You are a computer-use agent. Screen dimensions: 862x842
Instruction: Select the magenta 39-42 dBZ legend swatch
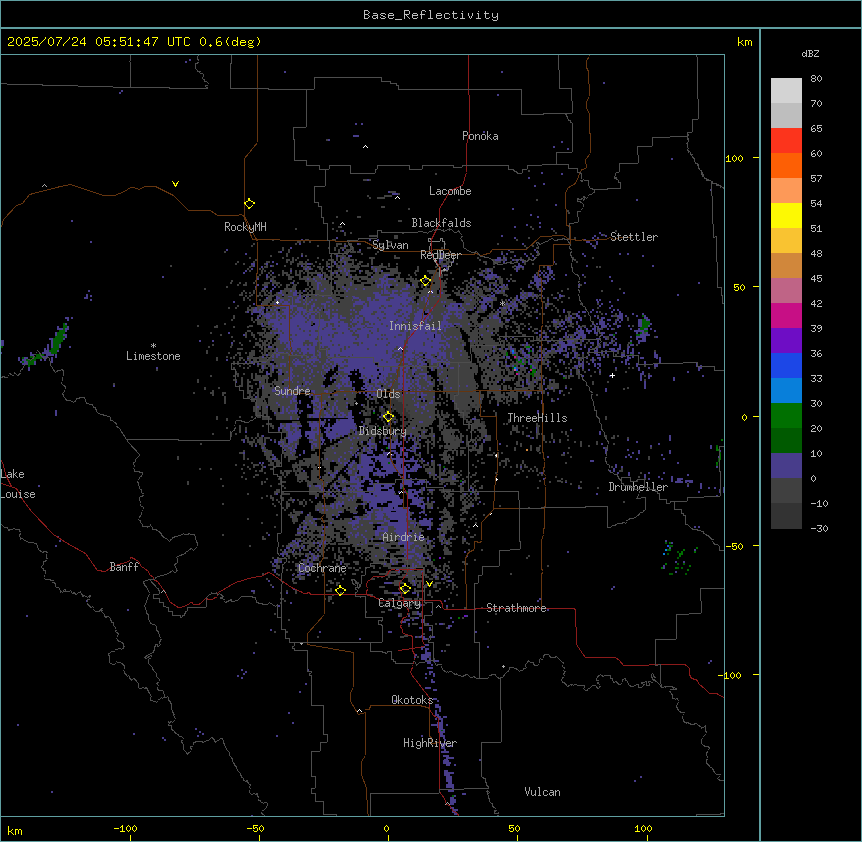pyautogui.click(x=786, y=315)
